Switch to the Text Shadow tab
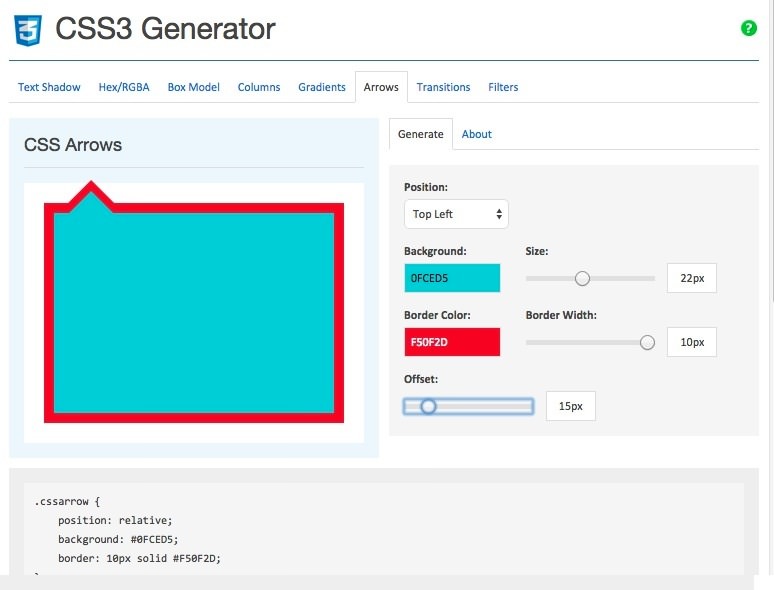Viewport: 774px width, 590px height. (x=49, y=87)
